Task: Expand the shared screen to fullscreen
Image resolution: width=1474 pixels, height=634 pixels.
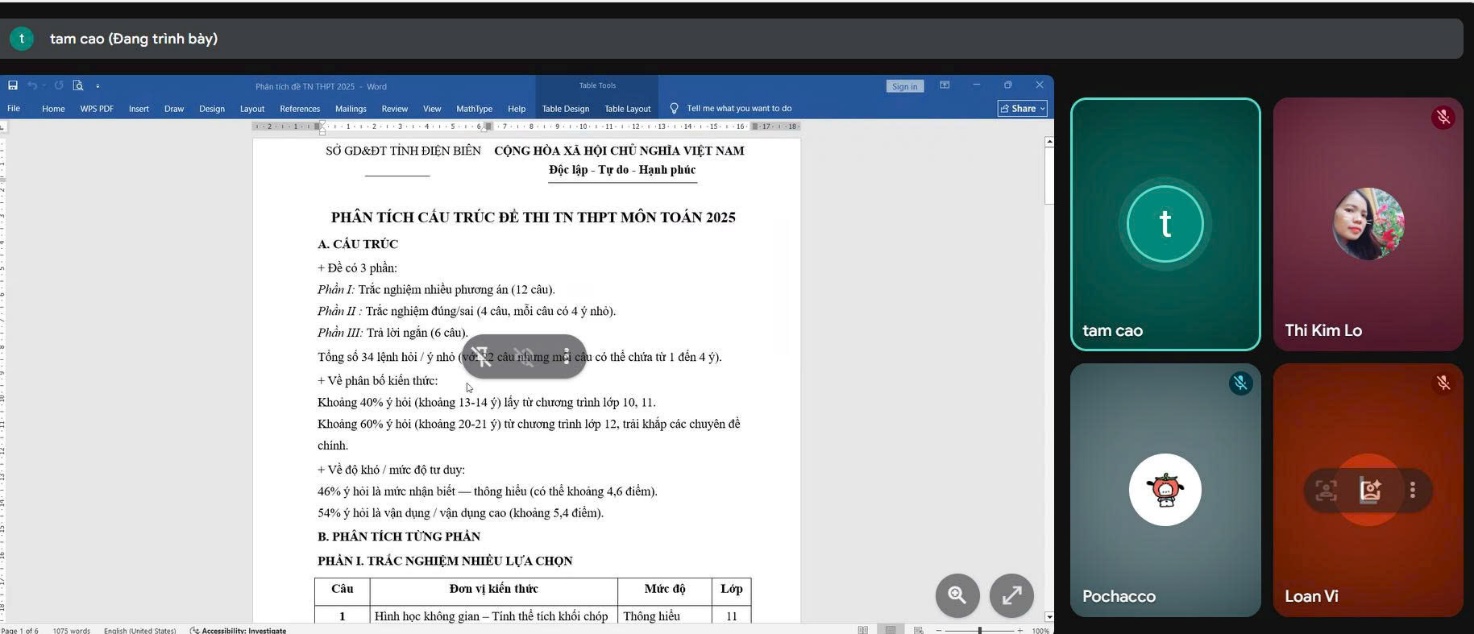Action: [x=1011, y=595]
